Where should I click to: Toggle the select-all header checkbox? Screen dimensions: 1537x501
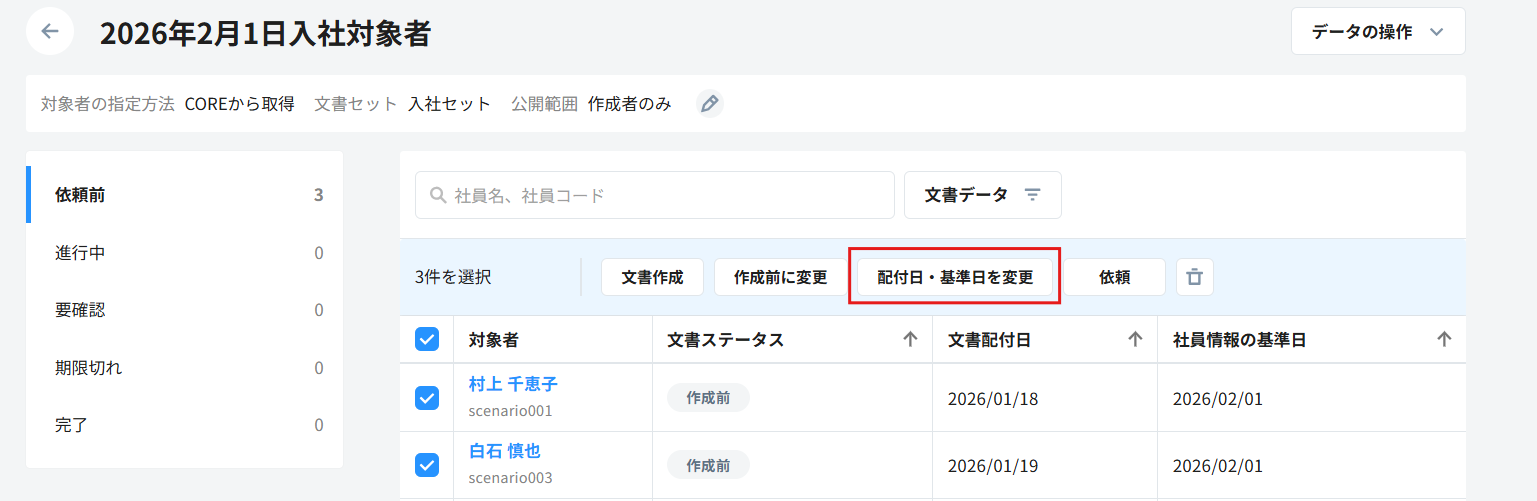point(427,340)
